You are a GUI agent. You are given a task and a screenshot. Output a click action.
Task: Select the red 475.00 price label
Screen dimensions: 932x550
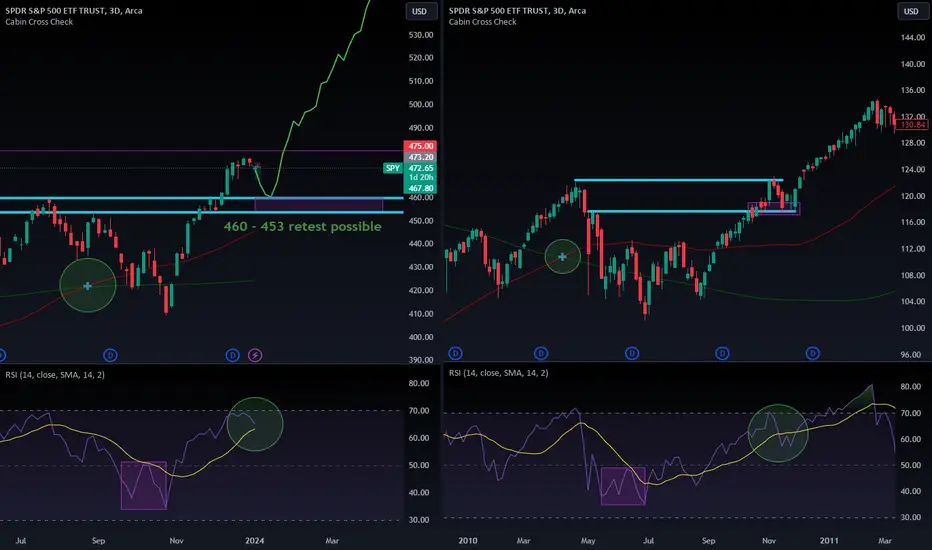point(420,146)
